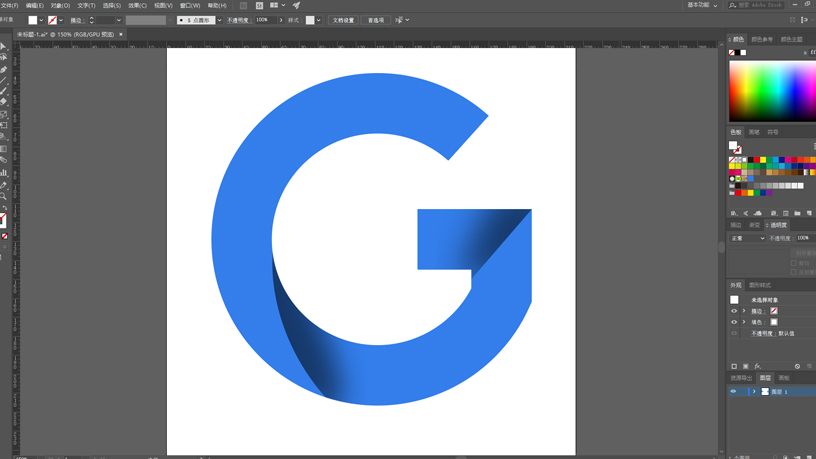816x459 pixels.
Task: Switch to Color Guide tab
Action: coord(762,40)
